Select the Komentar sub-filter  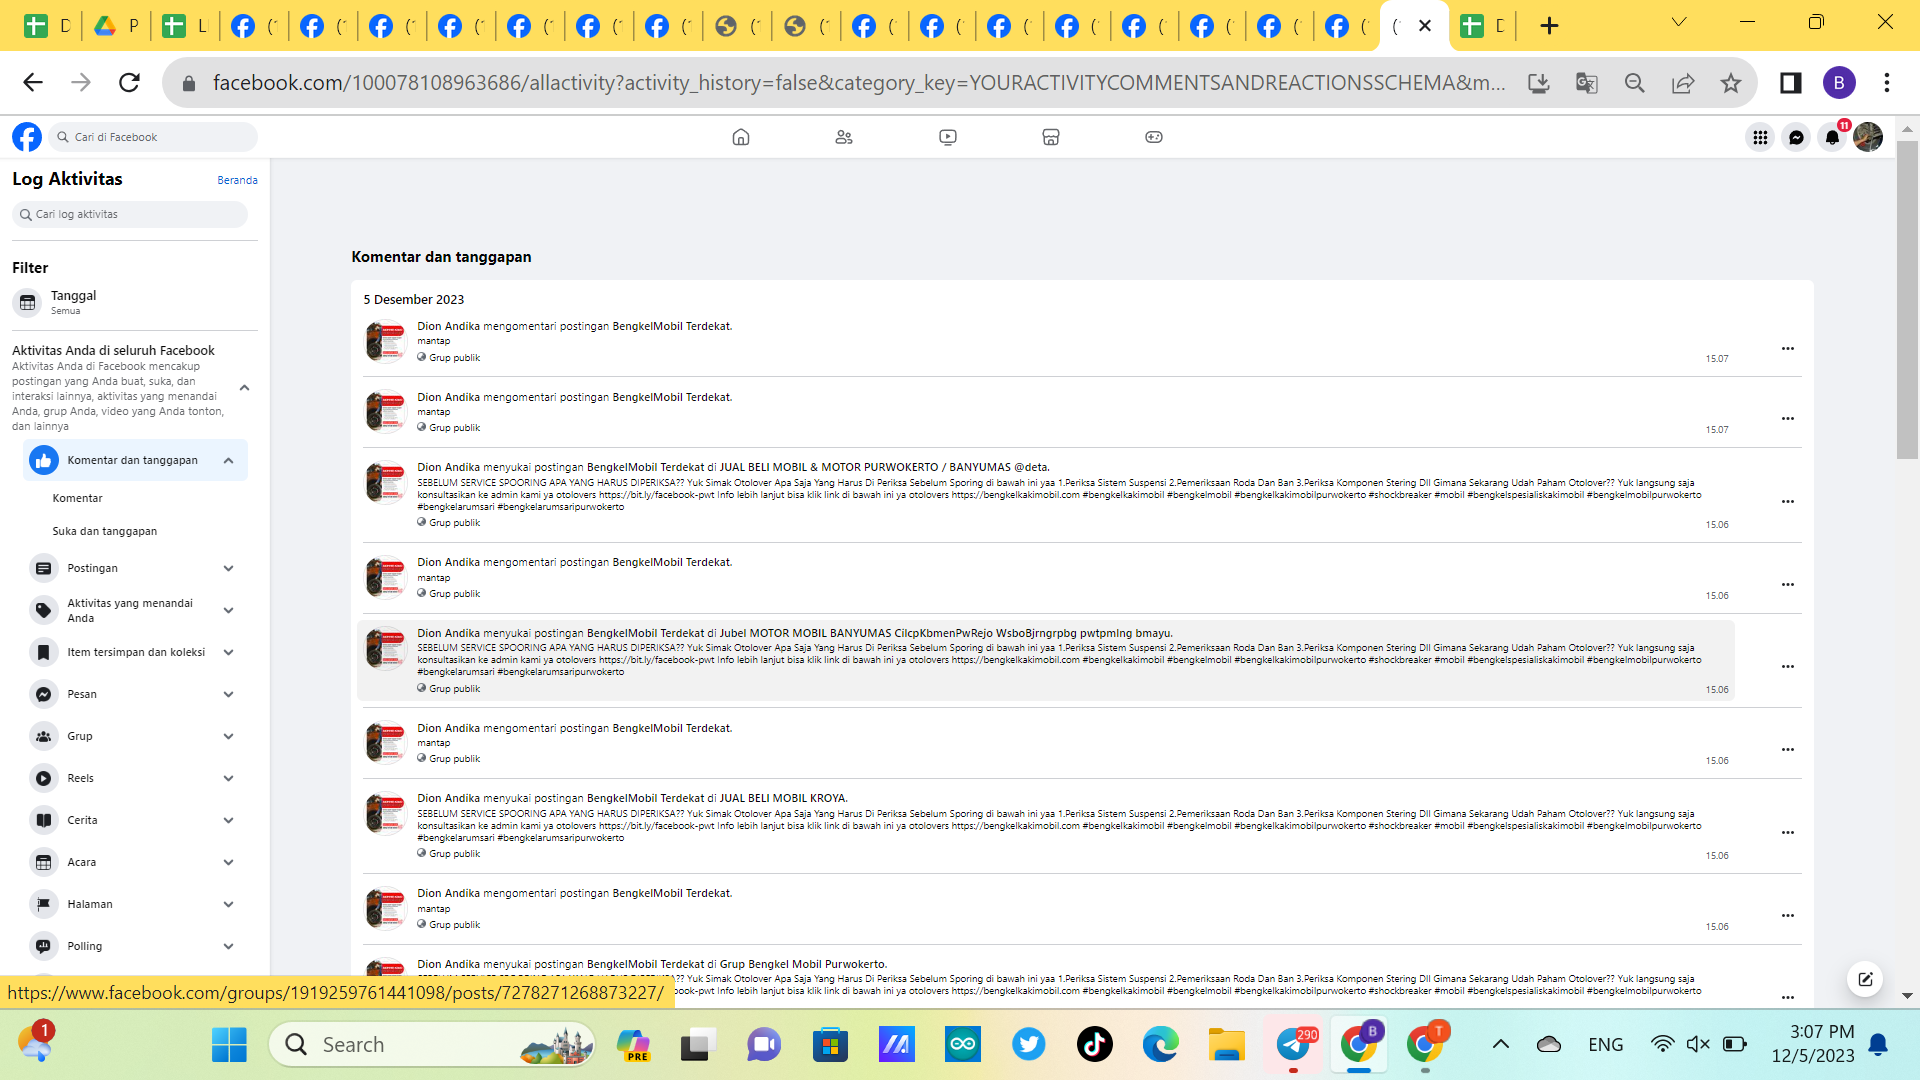pyautogui.click(x=78, y=498)
